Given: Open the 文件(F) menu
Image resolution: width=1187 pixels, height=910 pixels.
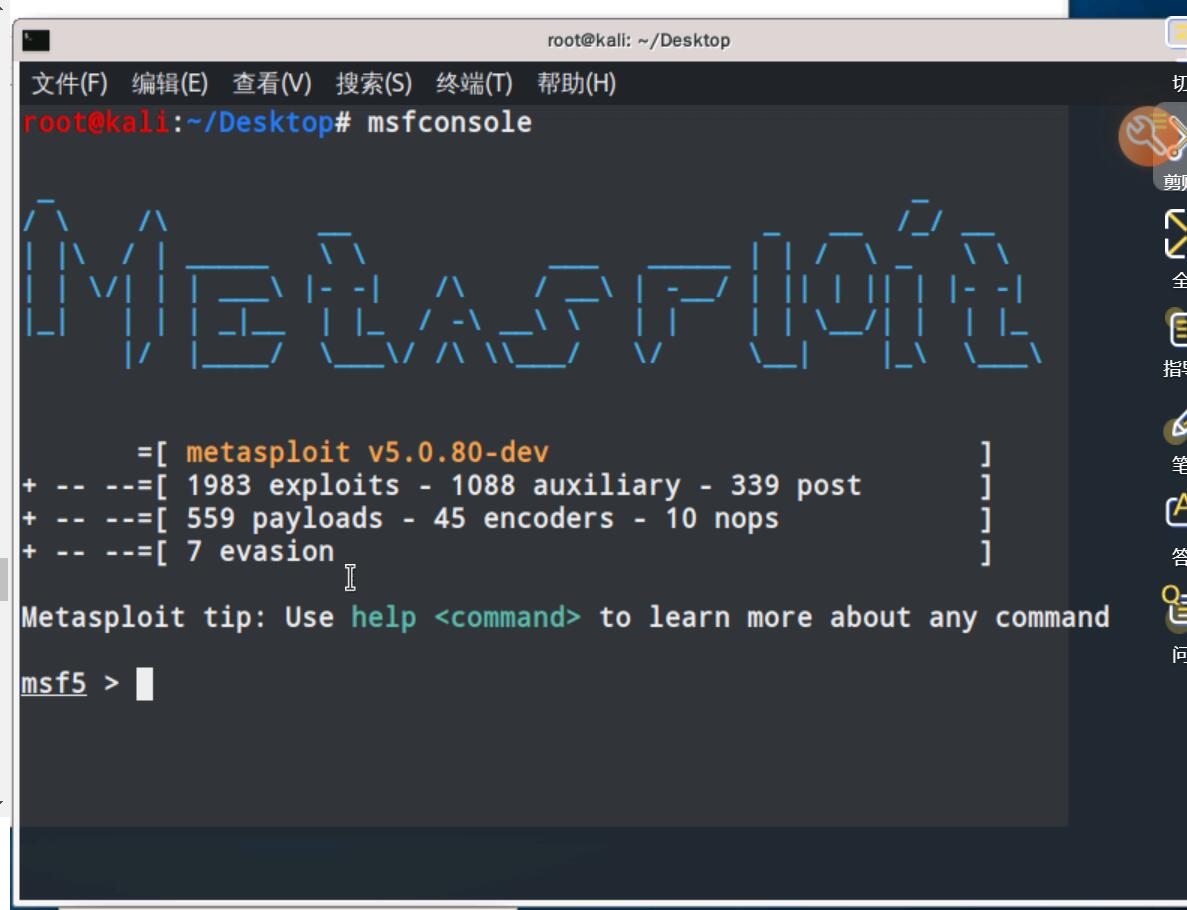Looking at the screenshot, I should 70,83.
